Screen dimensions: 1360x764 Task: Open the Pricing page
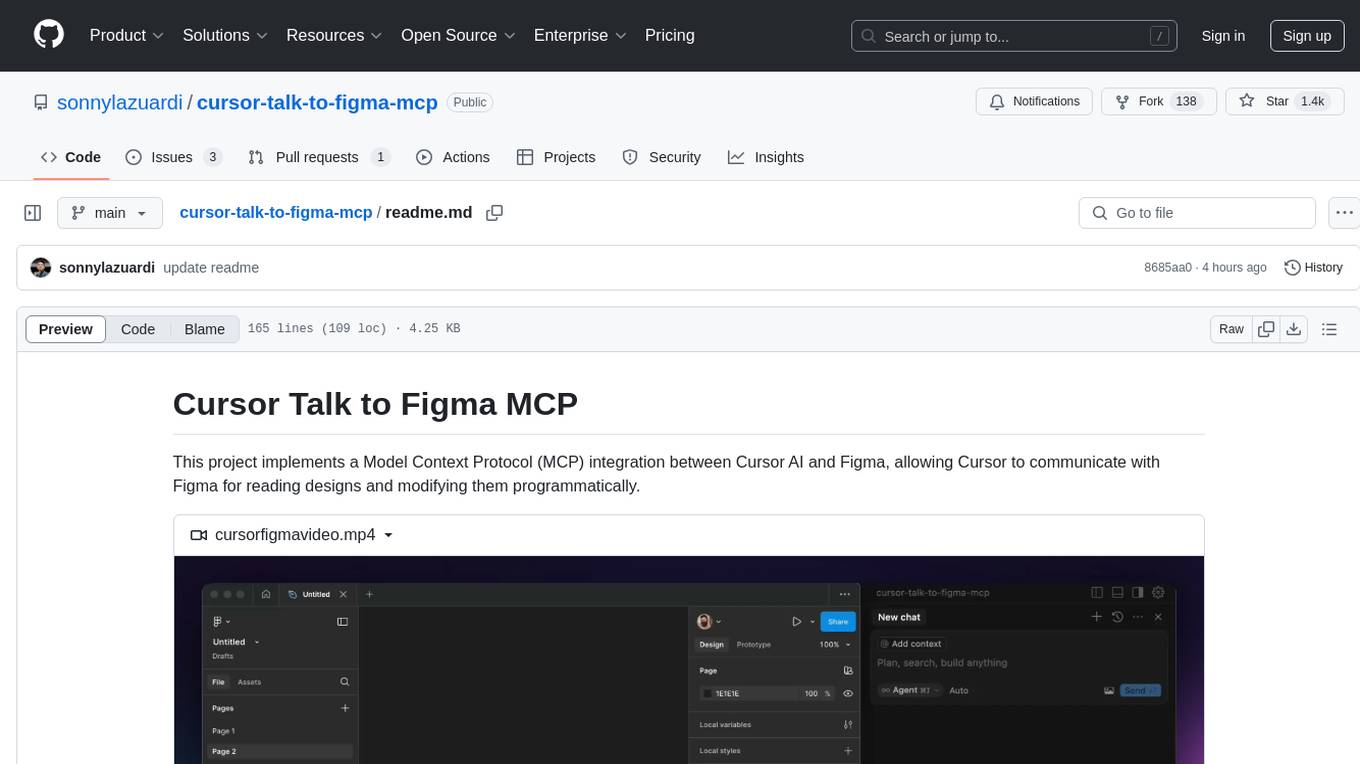click(670, 35)
